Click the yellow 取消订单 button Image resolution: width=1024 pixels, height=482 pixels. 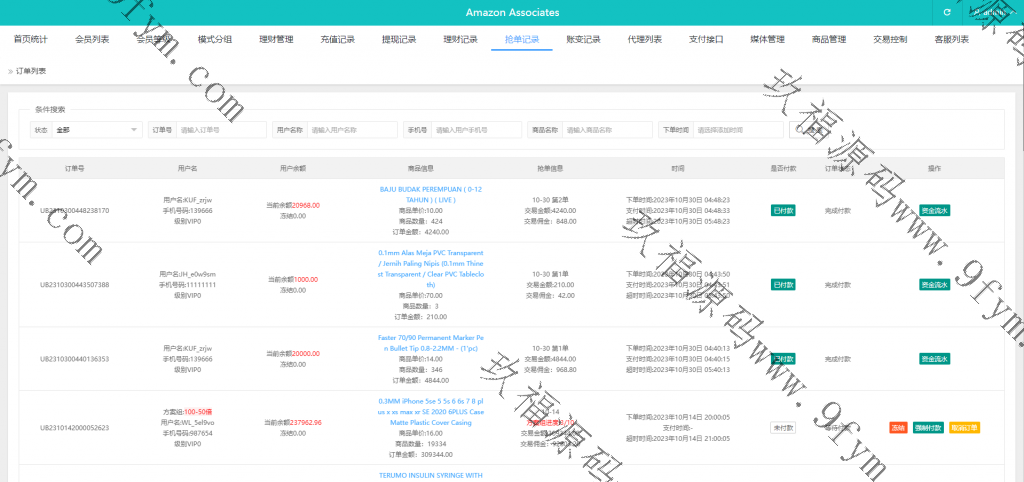965,428
